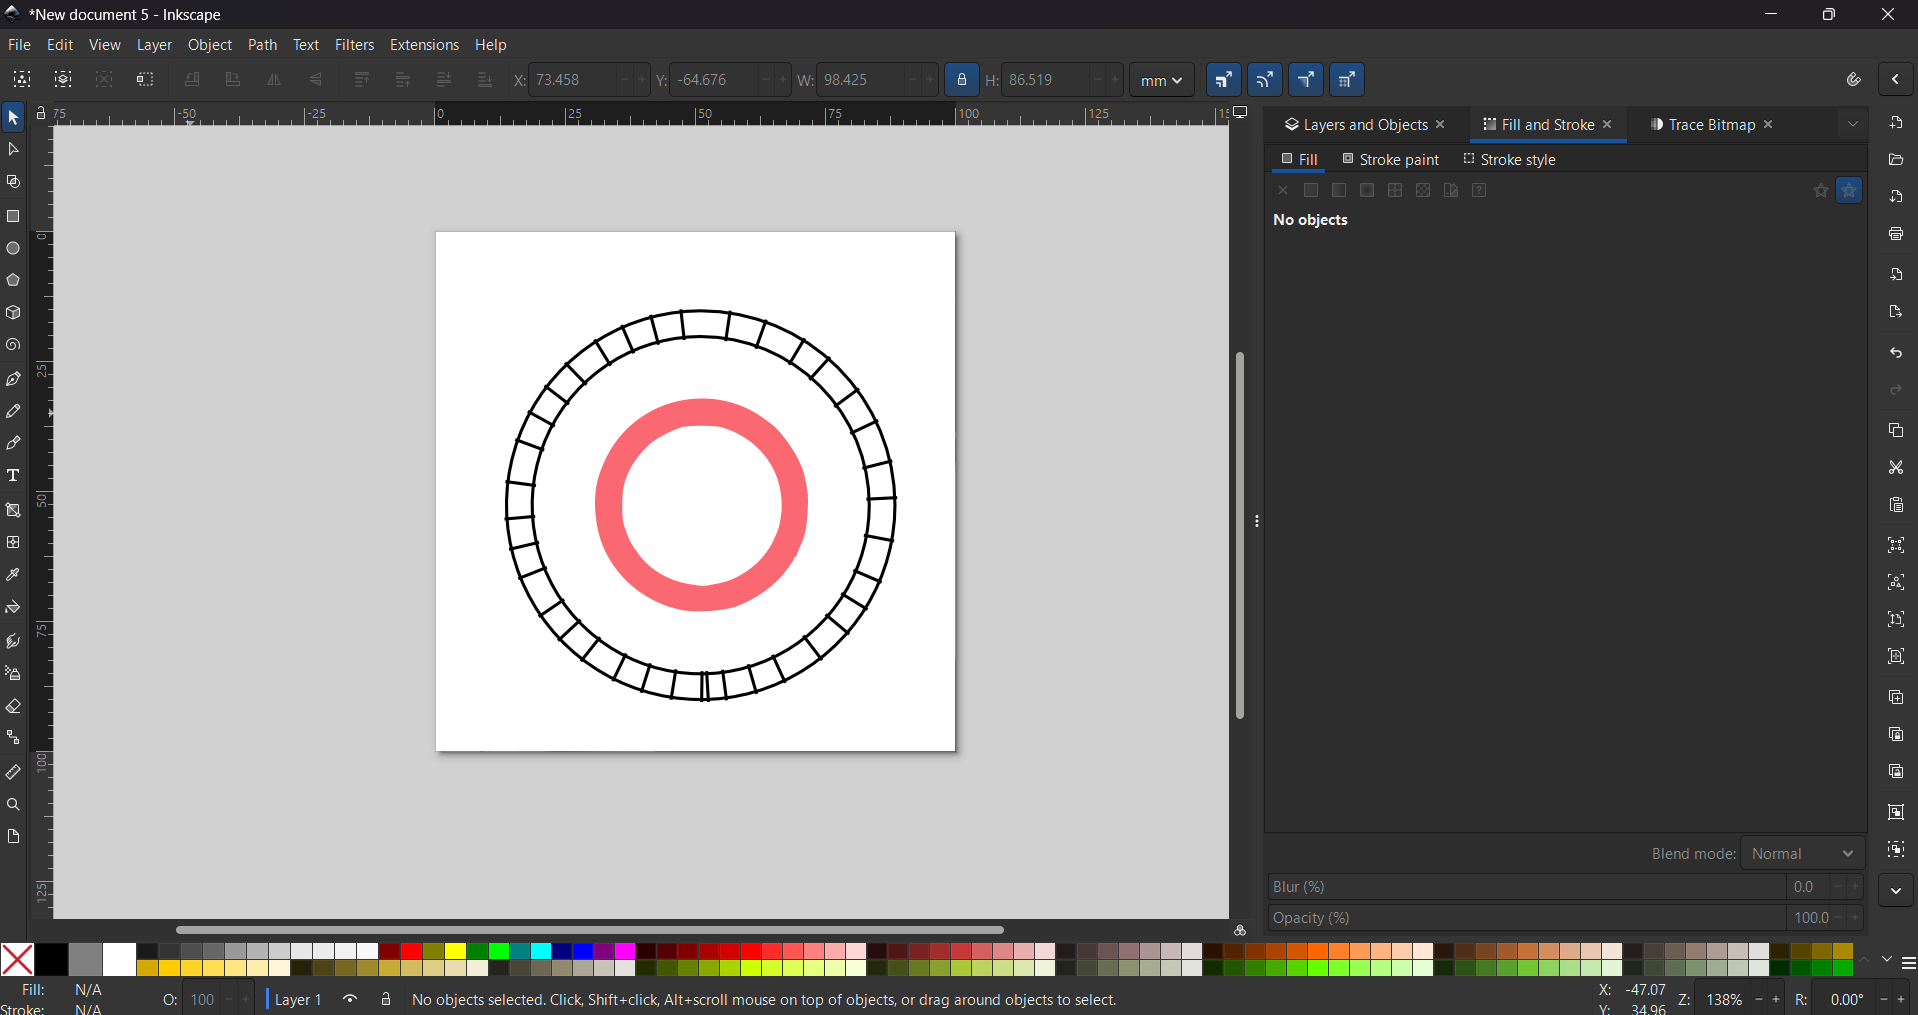Click Select All toolbar icon
The image size is (1918, 1015).
(x=22, y=79)
